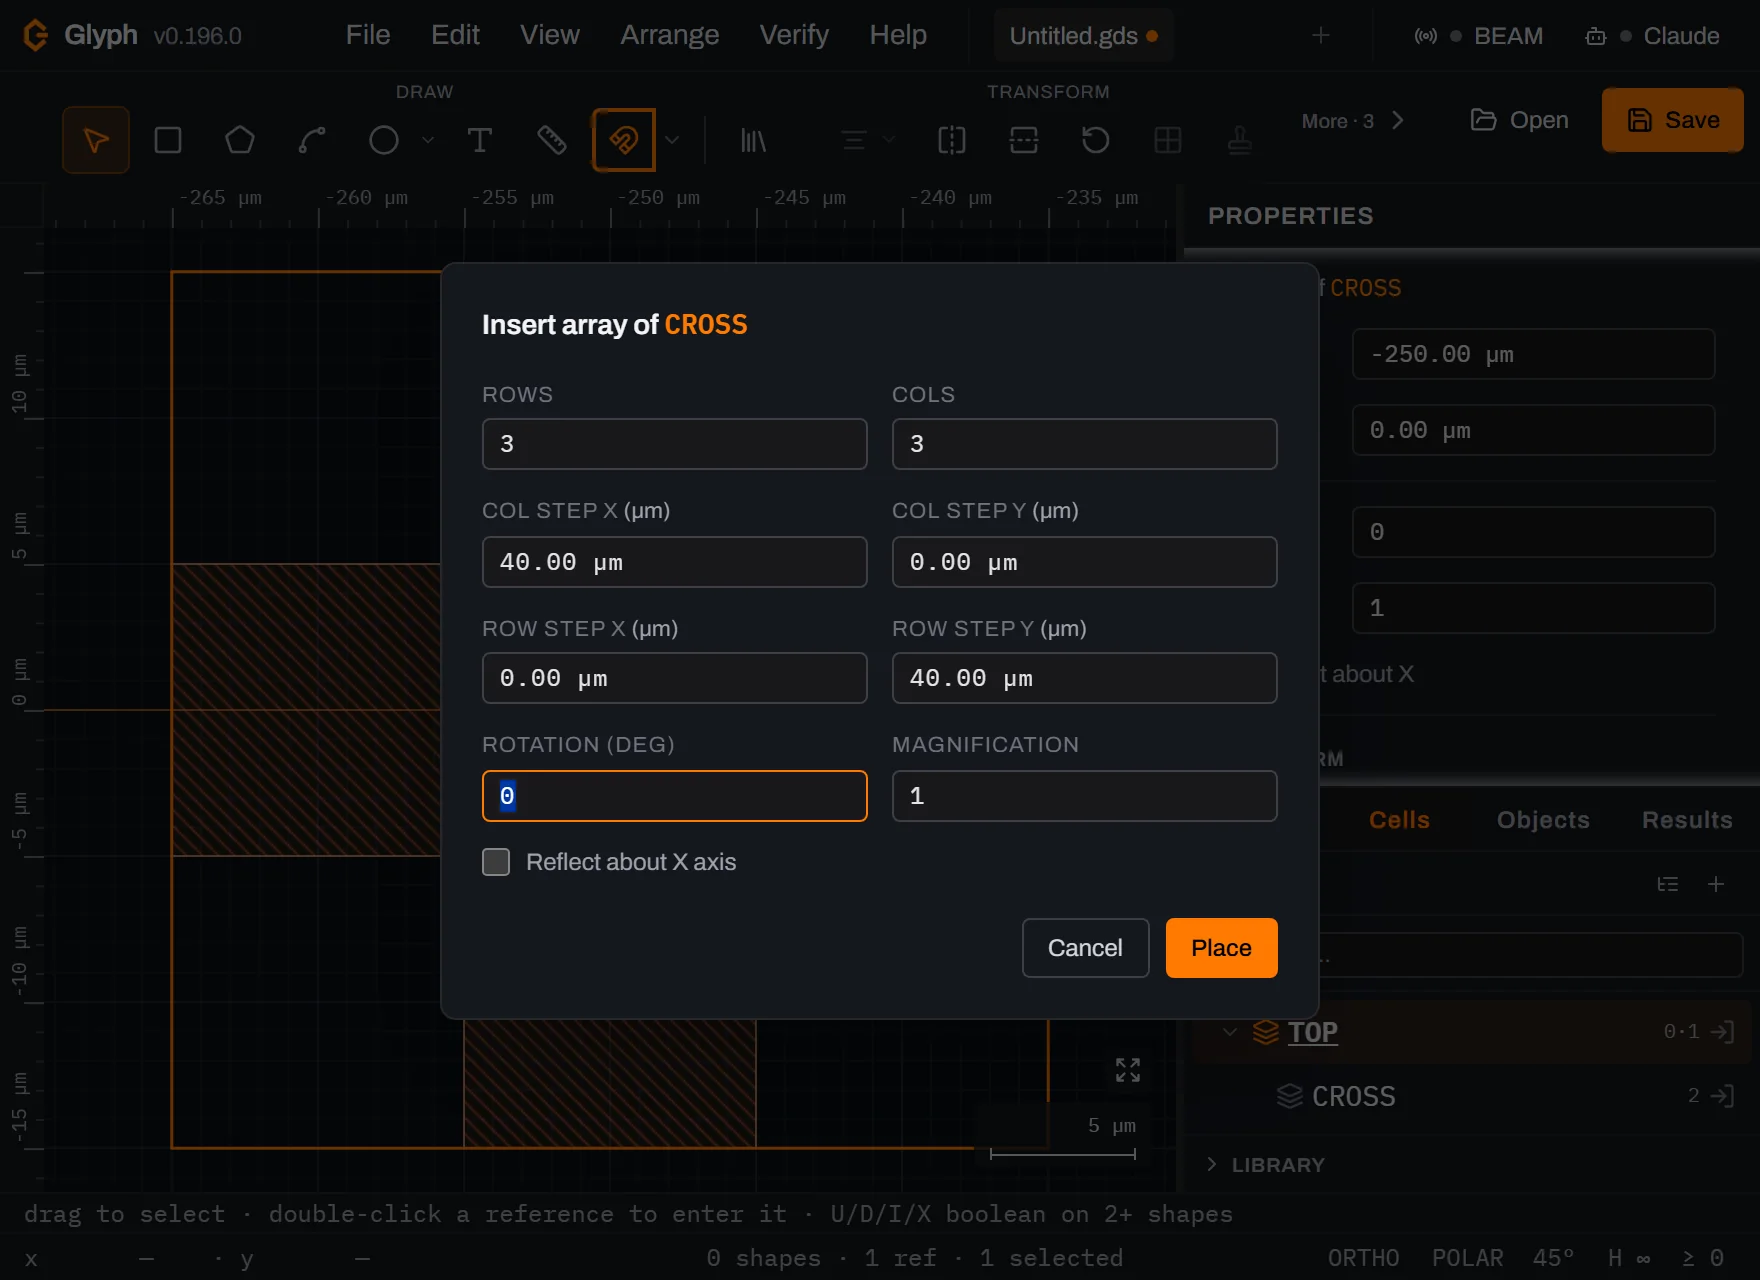Click the Place button
Image resolution: width=1760 pixels, height=1280 pixels.
tap(1221, 948)
